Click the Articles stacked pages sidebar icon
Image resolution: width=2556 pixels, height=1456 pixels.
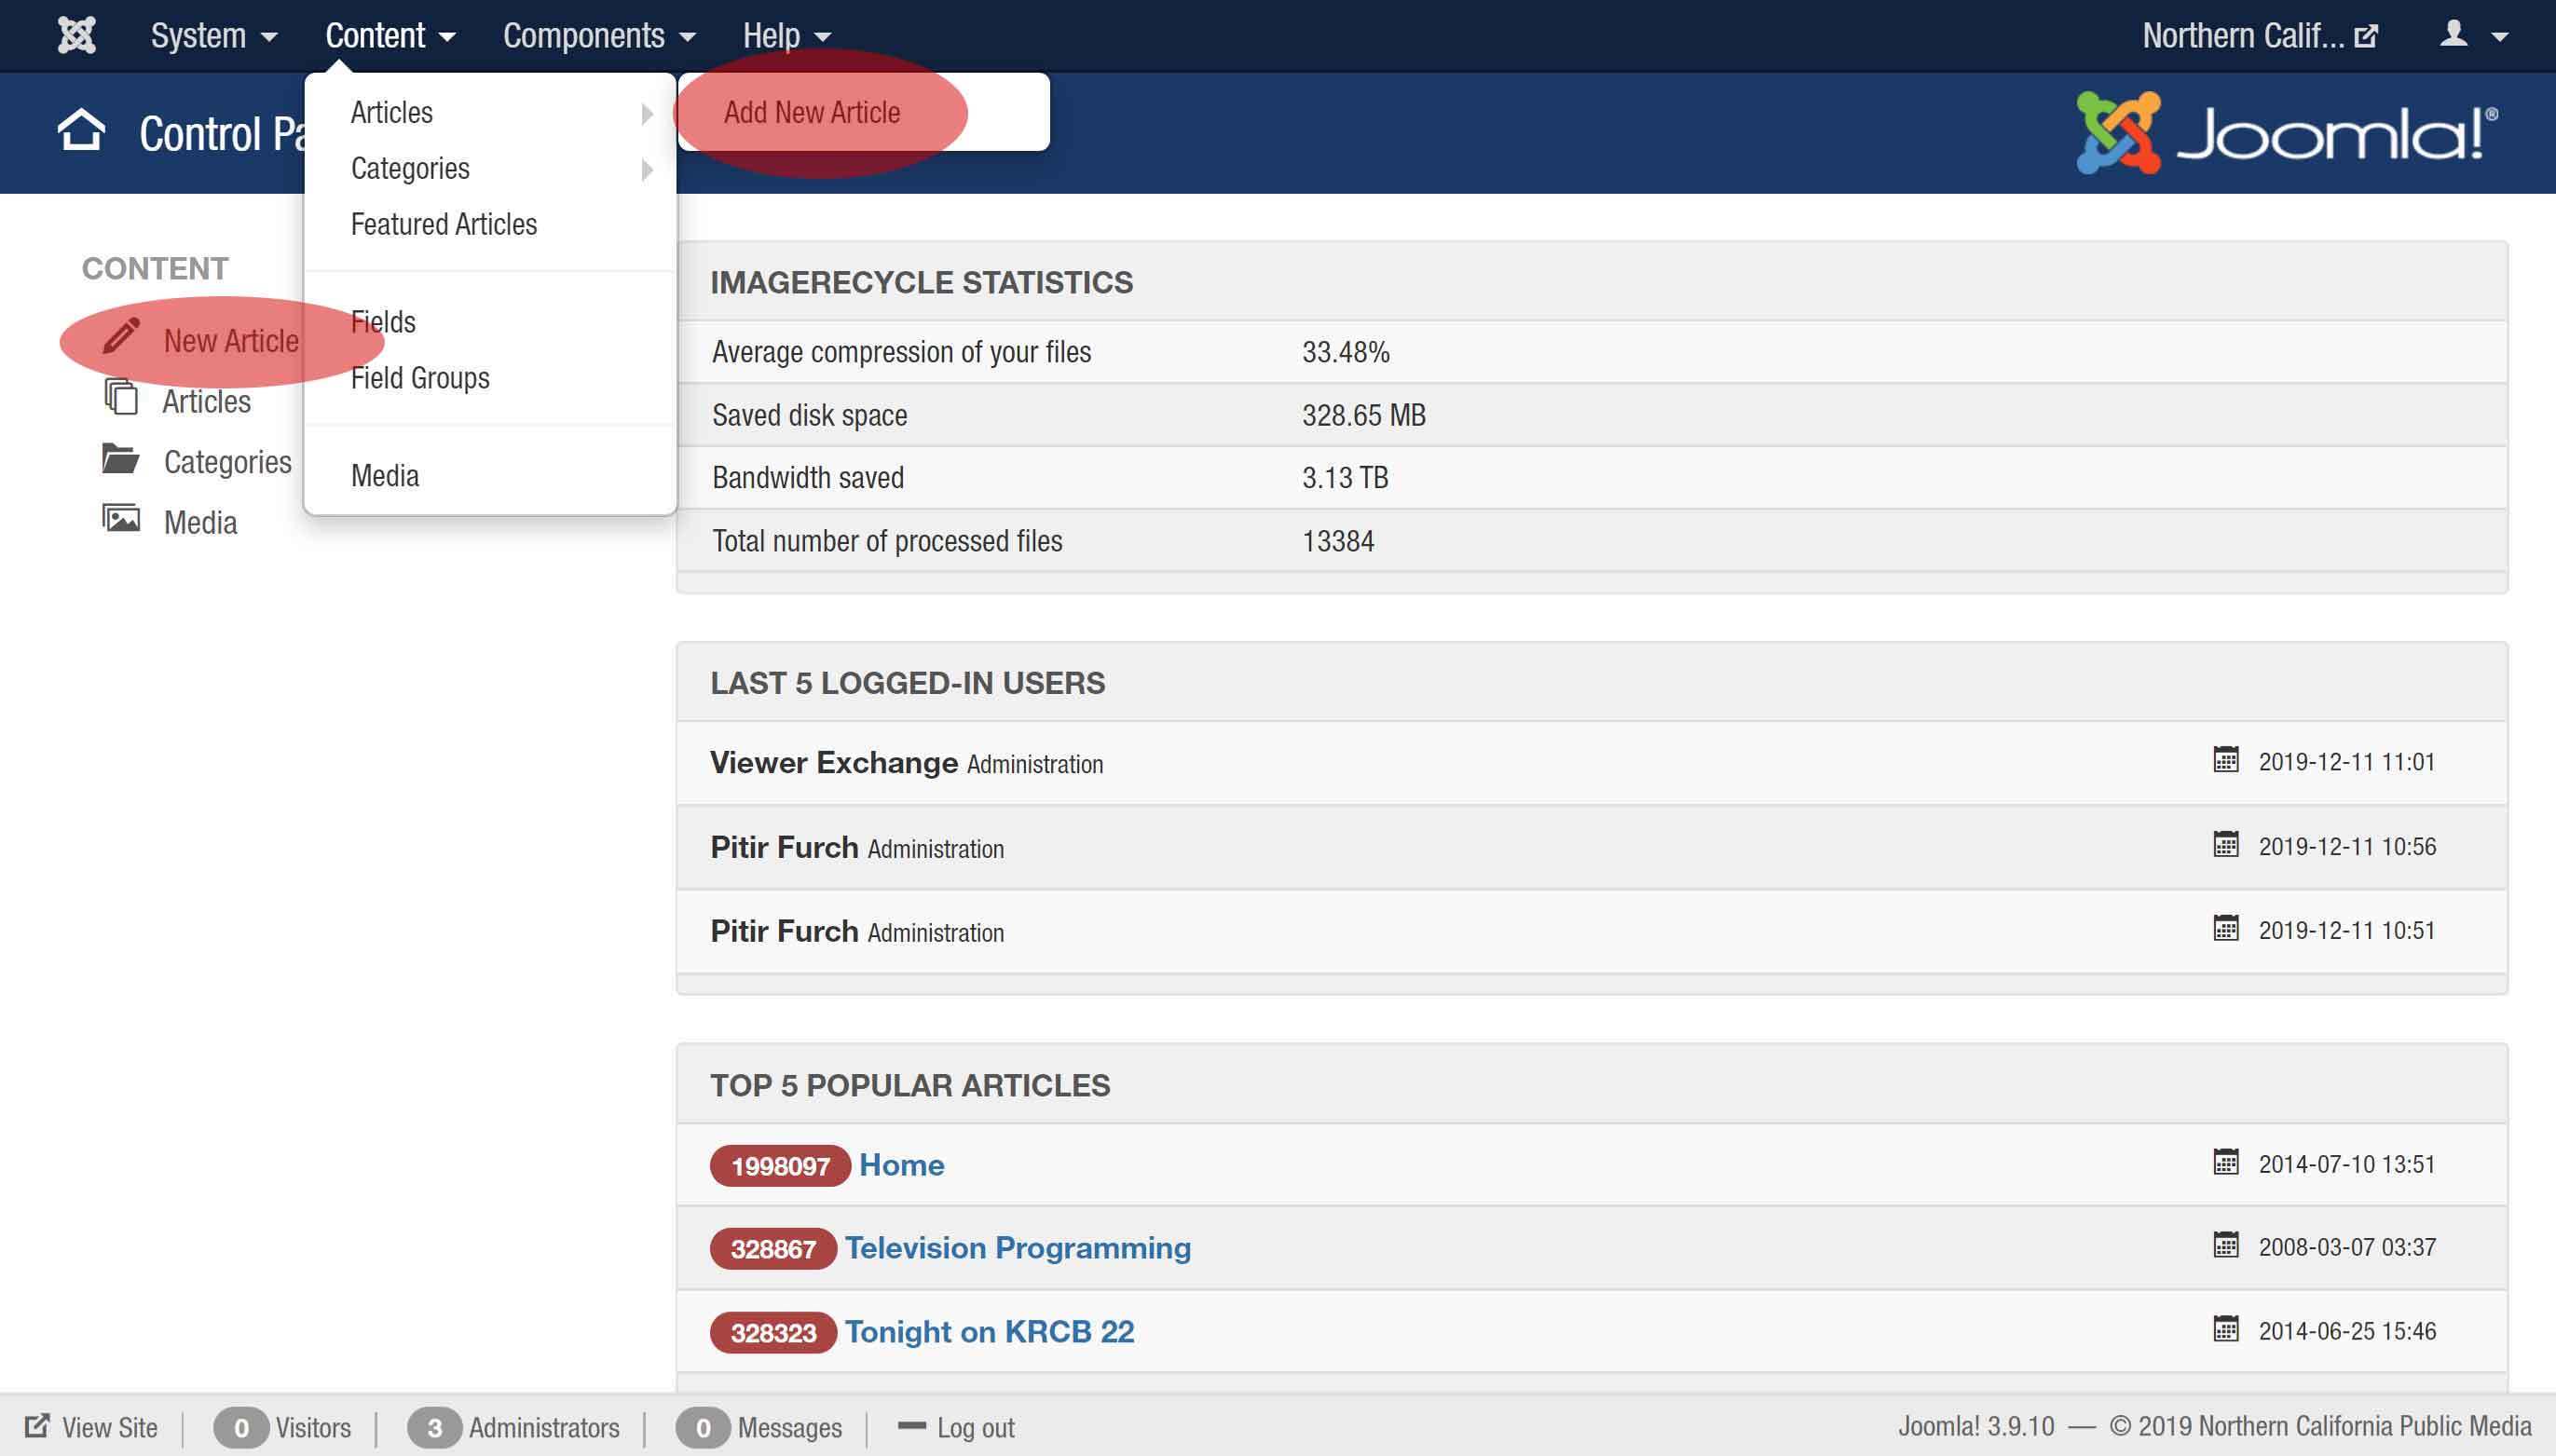pos(122,397)
